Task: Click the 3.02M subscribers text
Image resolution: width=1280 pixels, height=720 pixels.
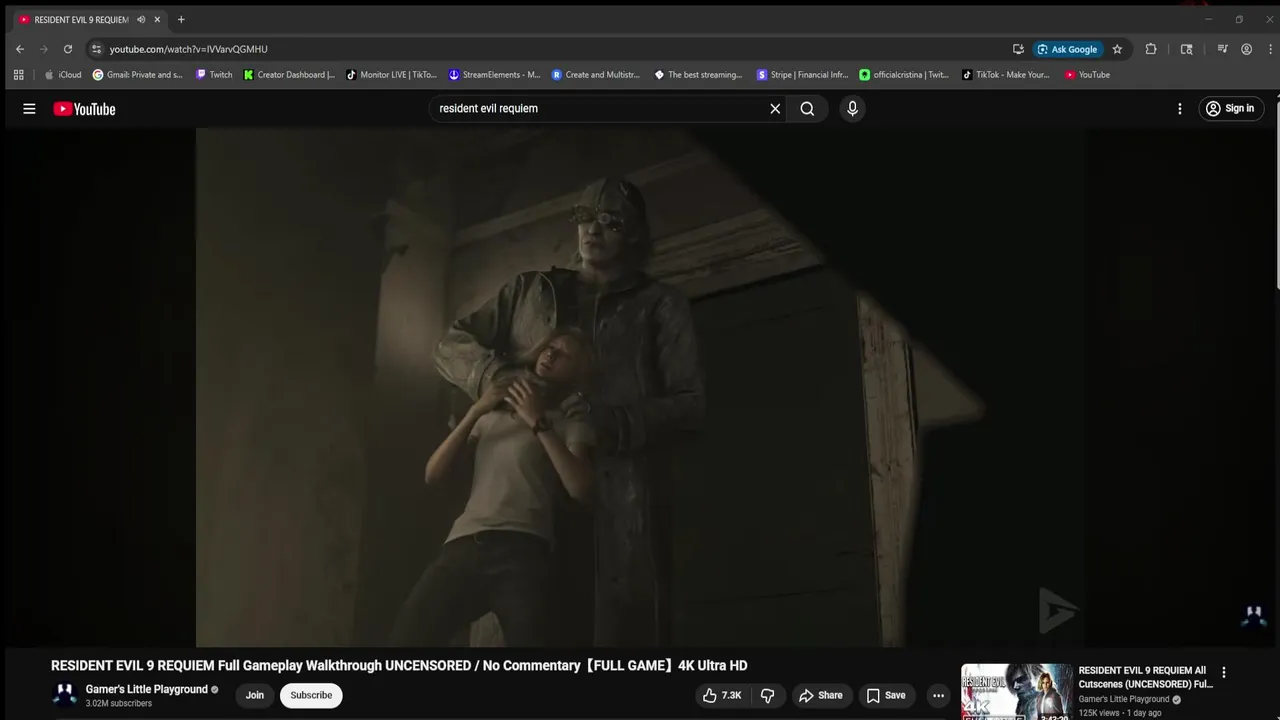Action: coord(119,704)
